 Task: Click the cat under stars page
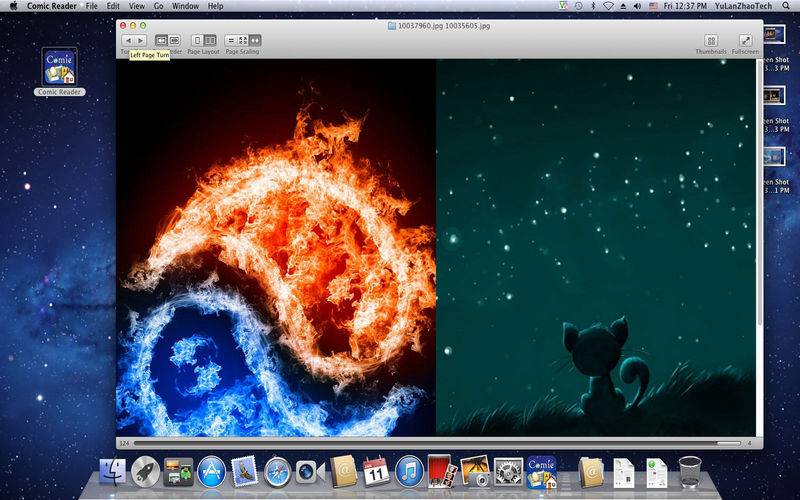pyautogui.click(x=596, y=247)
